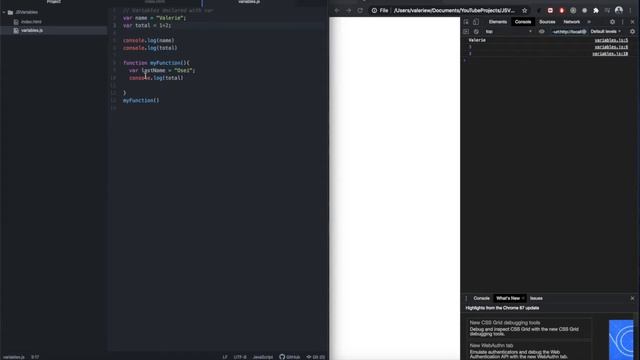Open the Chrome profile avatar
Viewport: 640px width, 360px height.
(619, 10)
